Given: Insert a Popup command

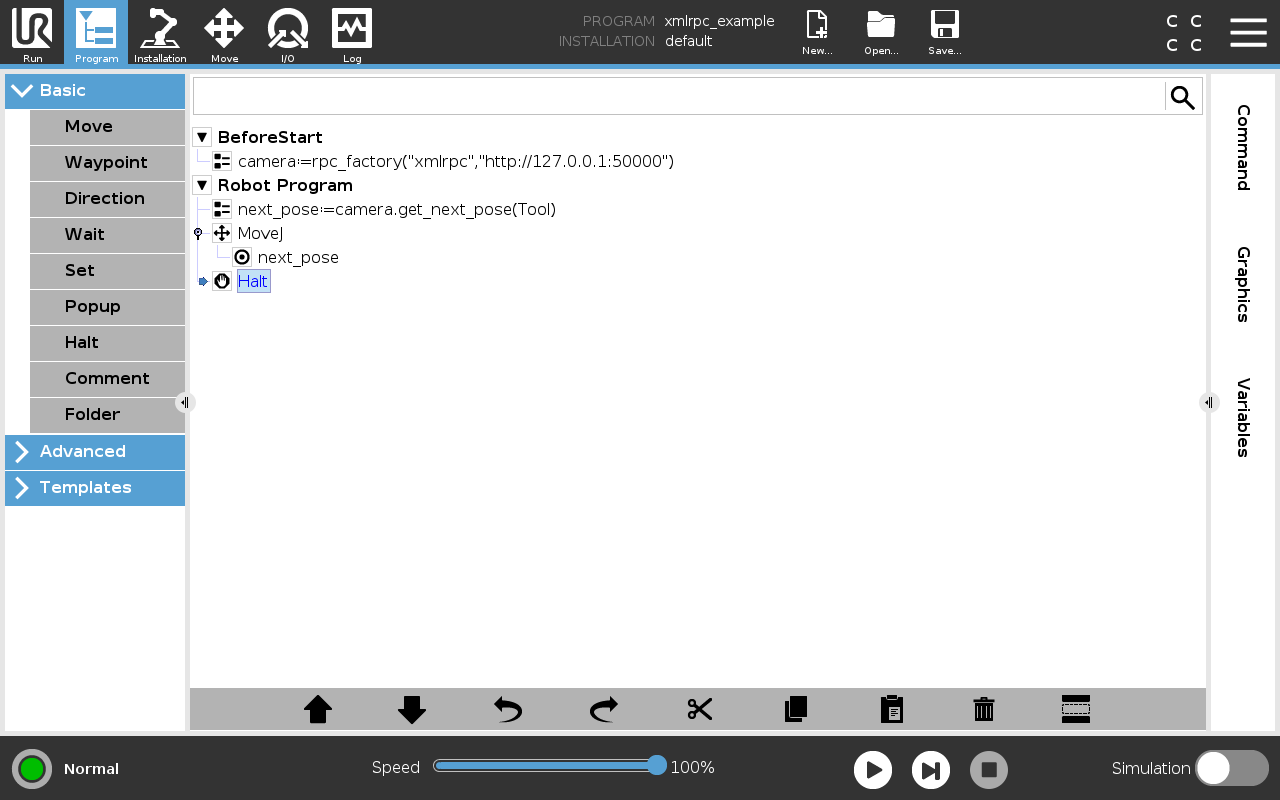Looking at the screenshot, I should coord(107,307).
